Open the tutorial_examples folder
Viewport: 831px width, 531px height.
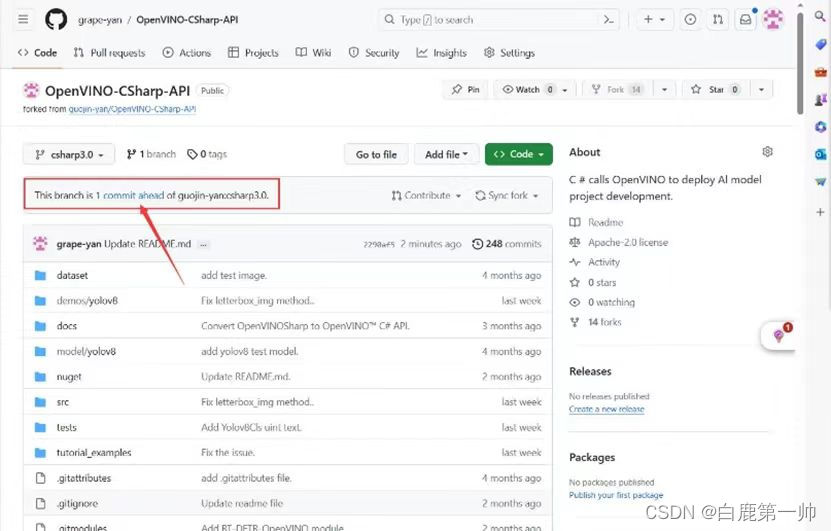click(94, 453)
